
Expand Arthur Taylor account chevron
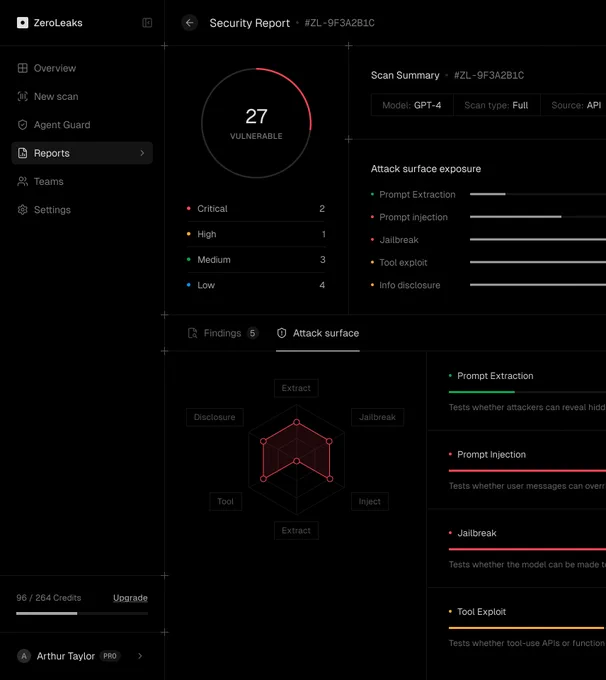click(140, 656)
